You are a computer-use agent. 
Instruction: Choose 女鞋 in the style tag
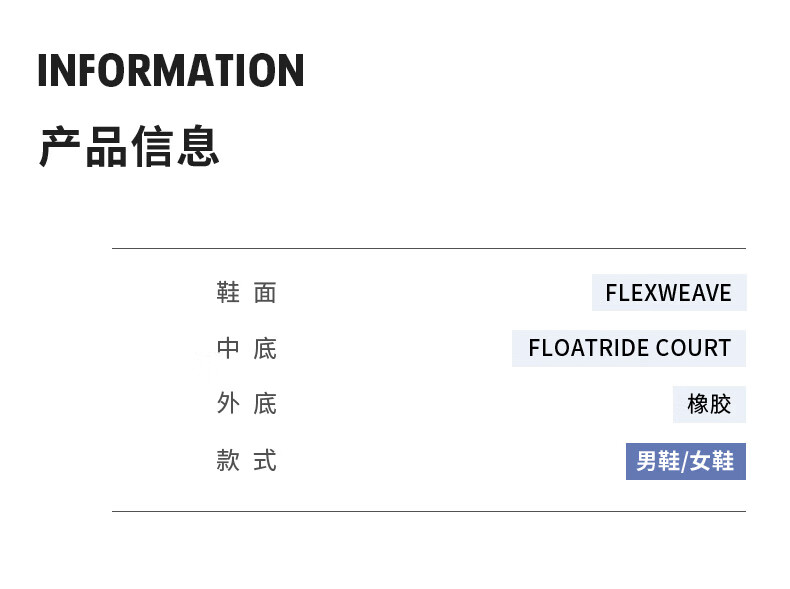(712, 461)
